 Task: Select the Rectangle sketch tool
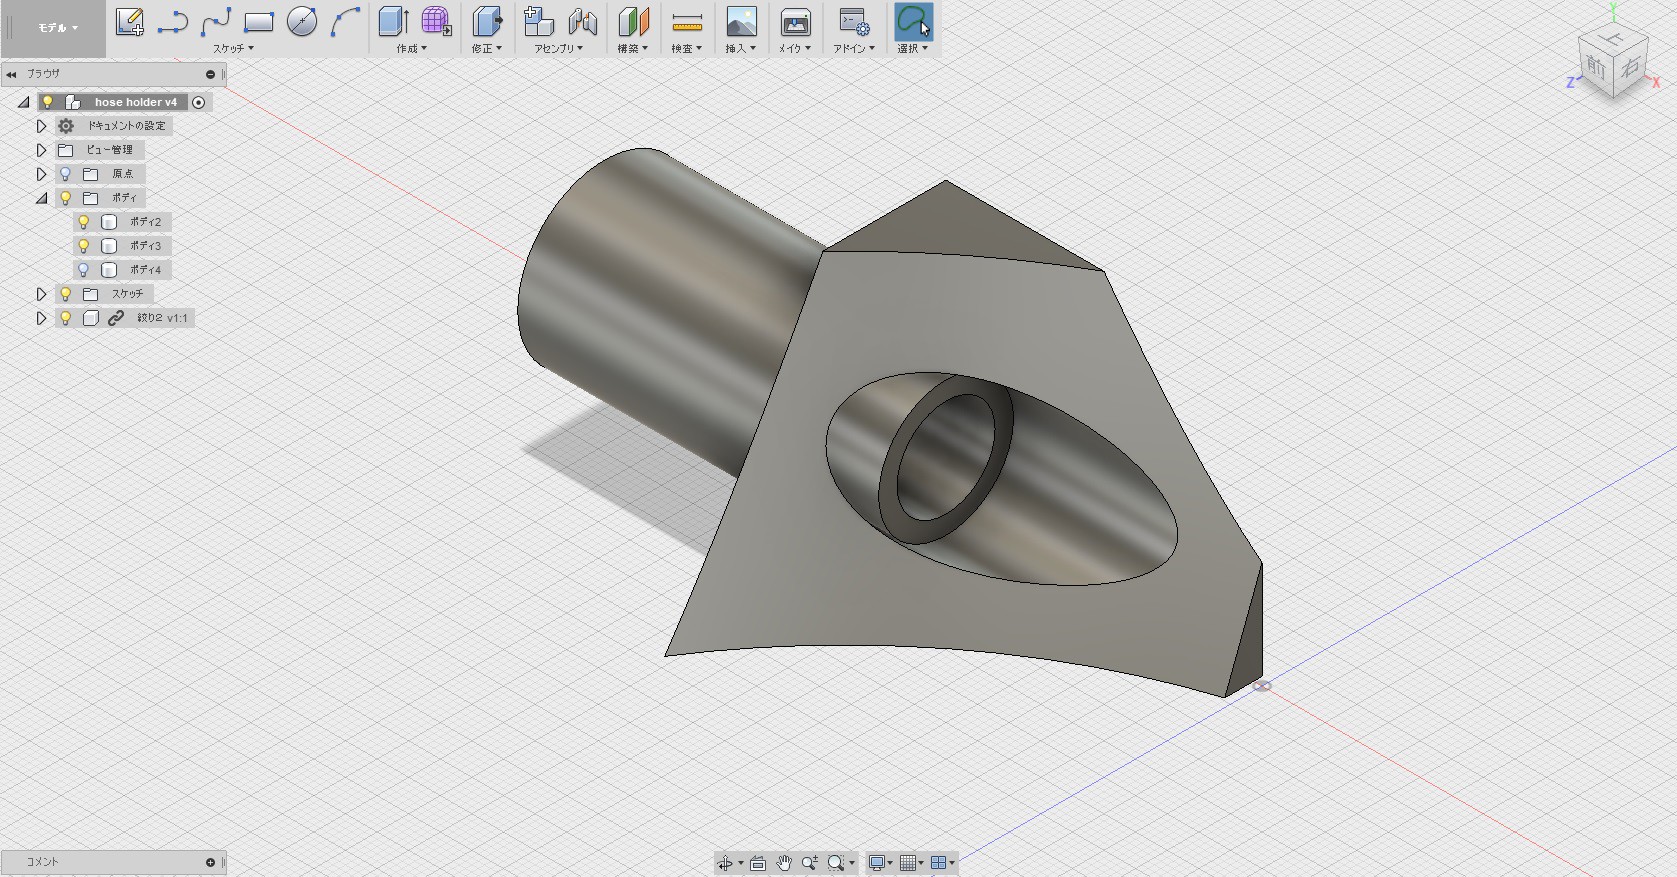[x=259, y=21]
